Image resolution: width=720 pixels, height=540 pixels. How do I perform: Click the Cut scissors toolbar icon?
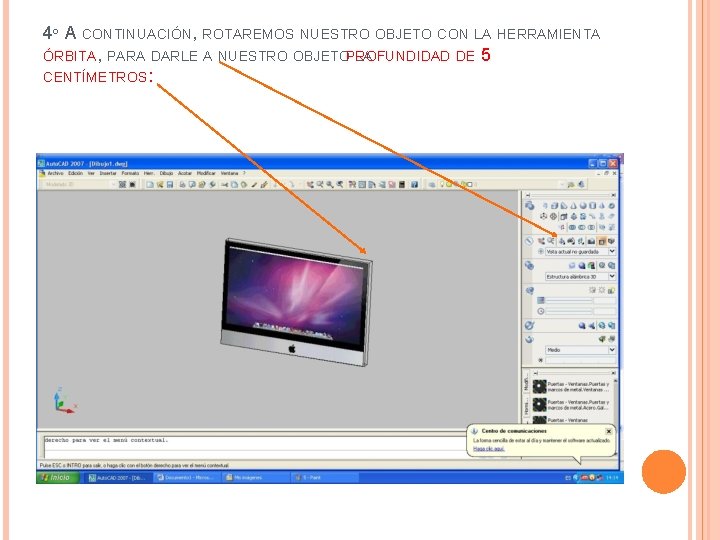point(225,184)
